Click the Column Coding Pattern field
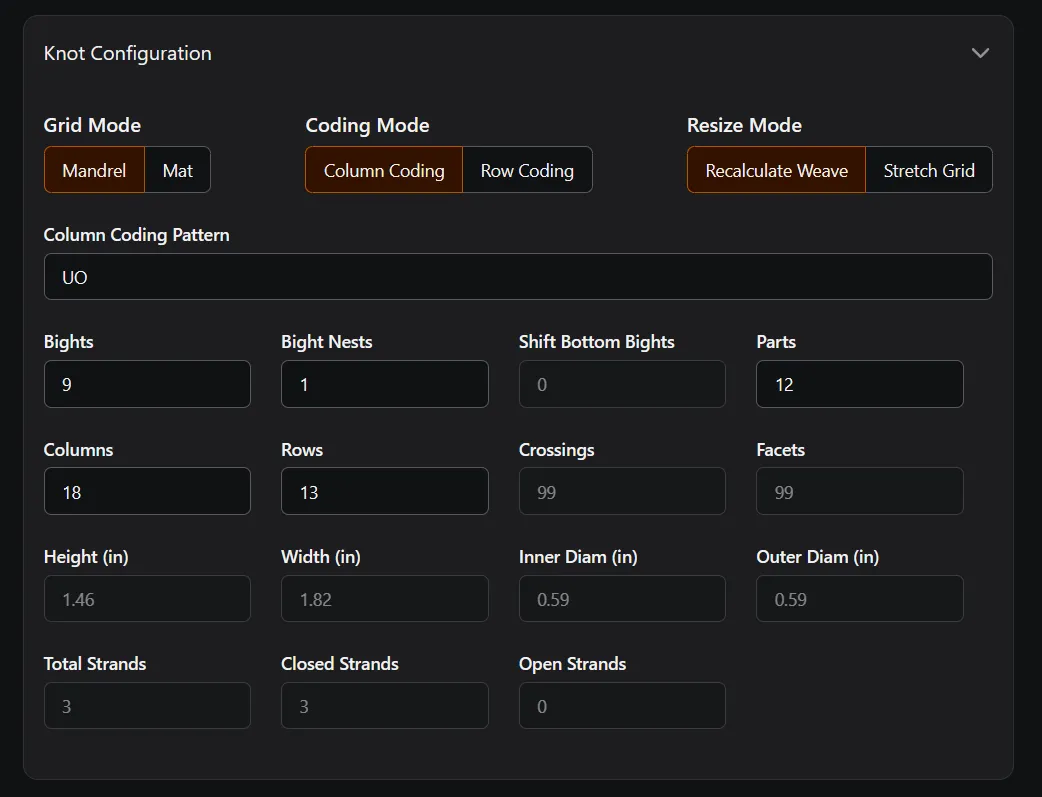Viewport: 1042px width, 797px height. pos(518,277)
